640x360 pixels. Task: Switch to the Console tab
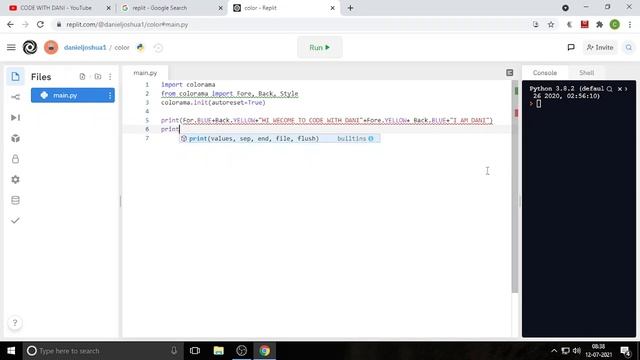coord(544,73)
